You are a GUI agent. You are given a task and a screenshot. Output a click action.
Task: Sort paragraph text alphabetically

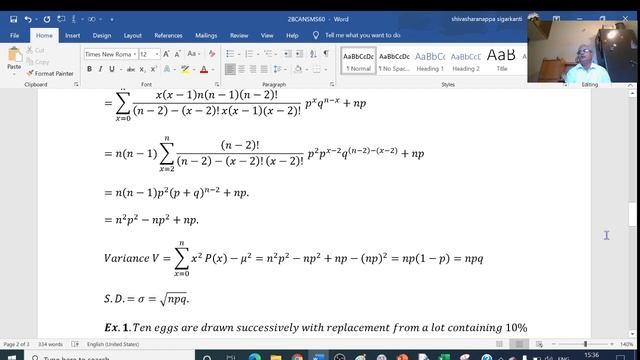click(313, 54)
